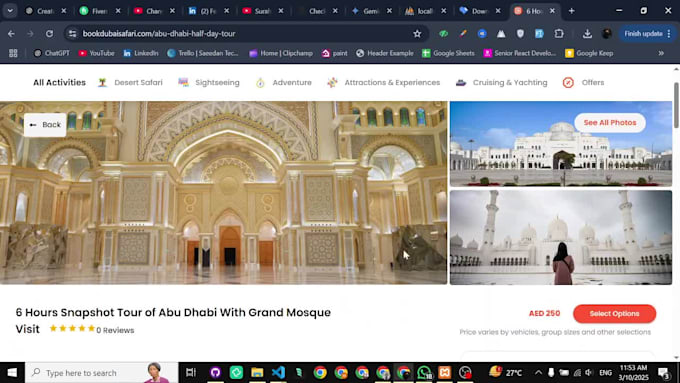Open Cruising & Yachting category
Image resolution: width=680 pixels, height=383 pixels.
point(502,82)
